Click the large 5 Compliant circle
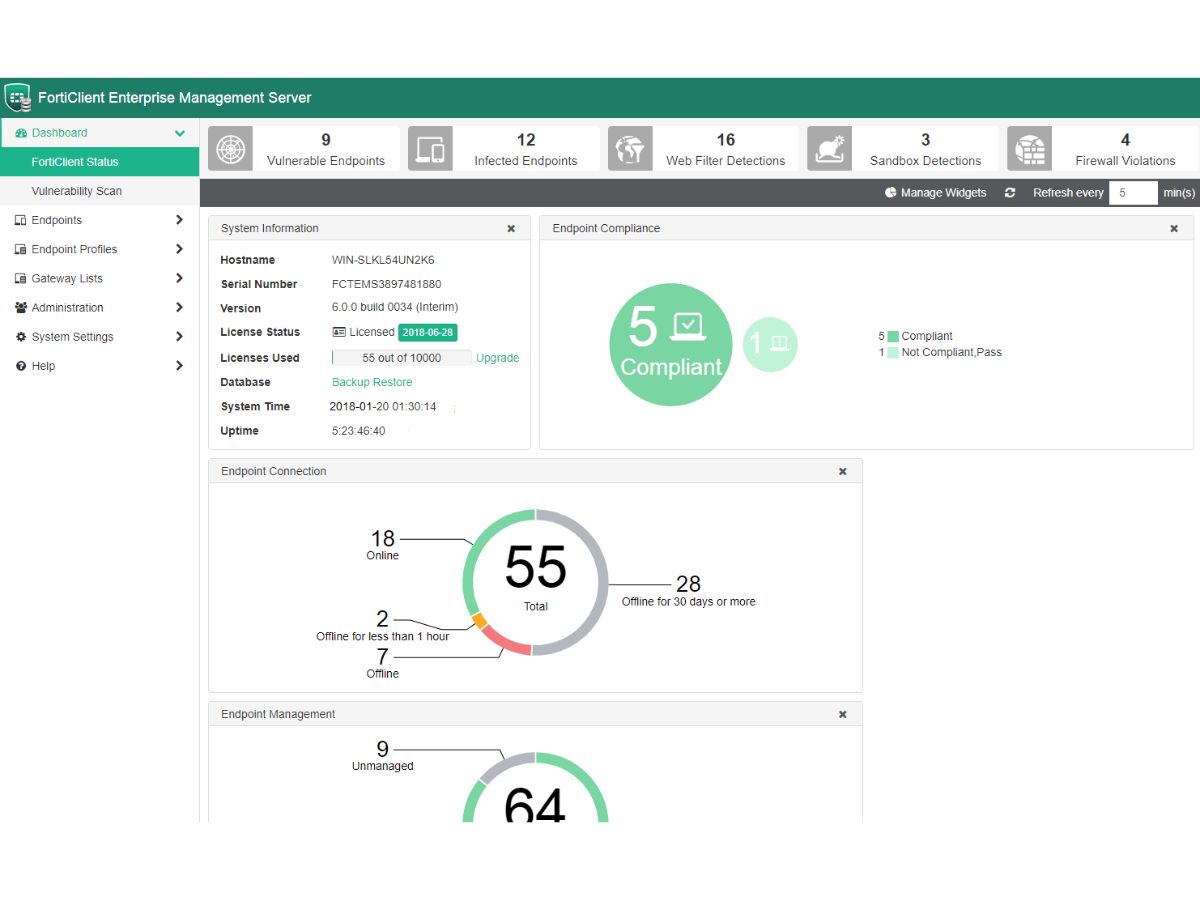 (671, 345)
